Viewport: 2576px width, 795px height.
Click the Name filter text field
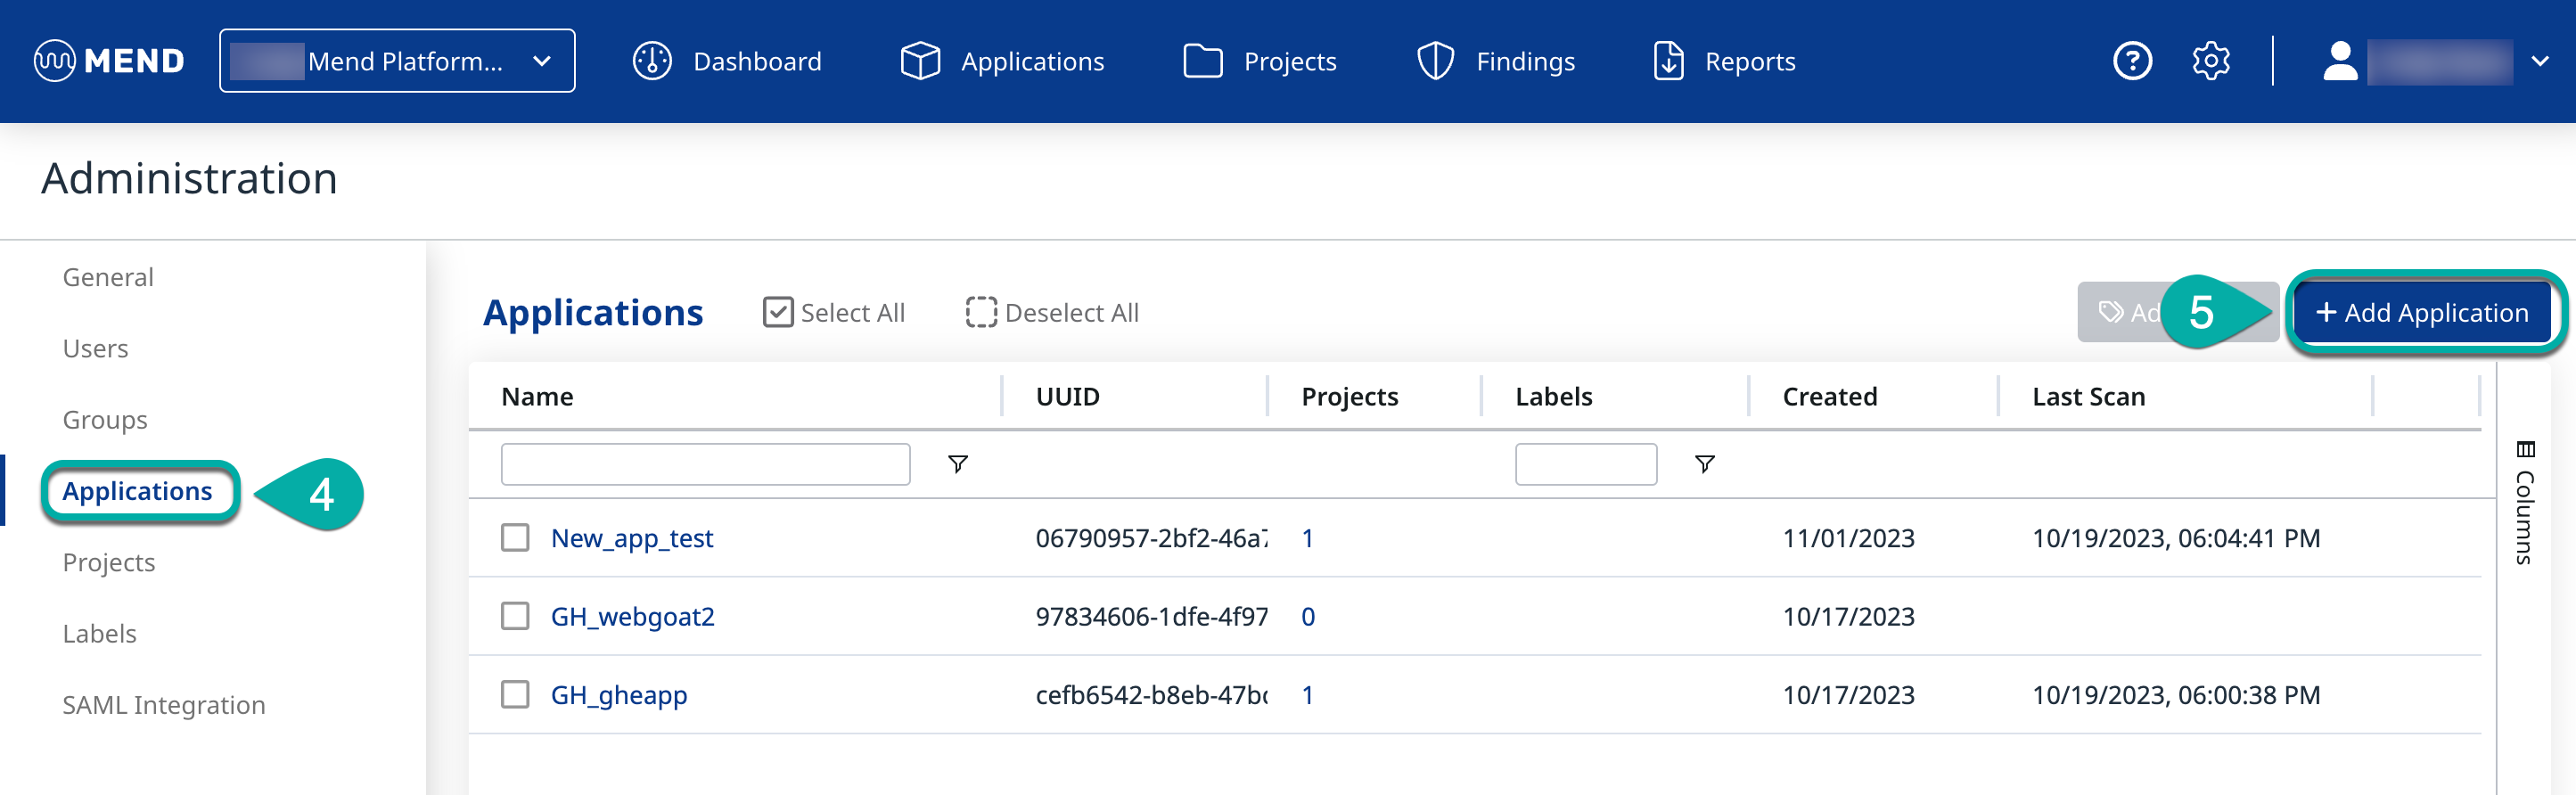click(705, 464)
